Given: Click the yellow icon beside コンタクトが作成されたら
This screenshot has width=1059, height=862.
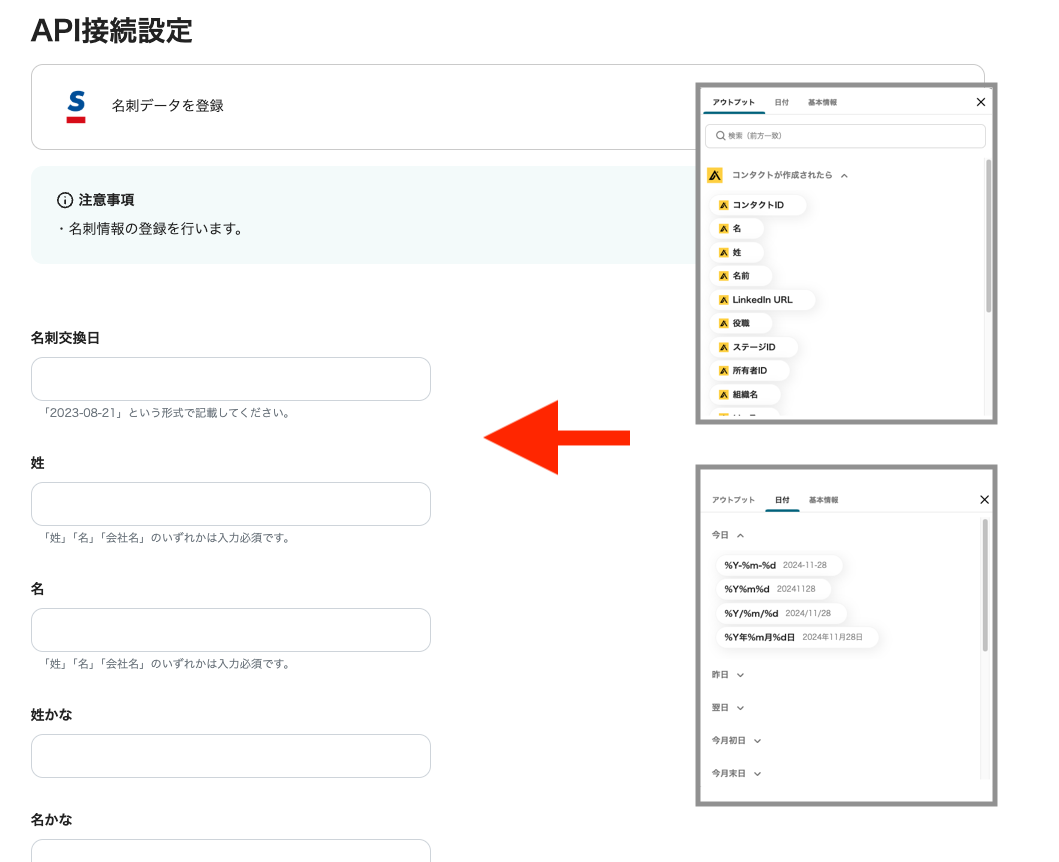Looking at the screenshot, I should click(714, 175).
